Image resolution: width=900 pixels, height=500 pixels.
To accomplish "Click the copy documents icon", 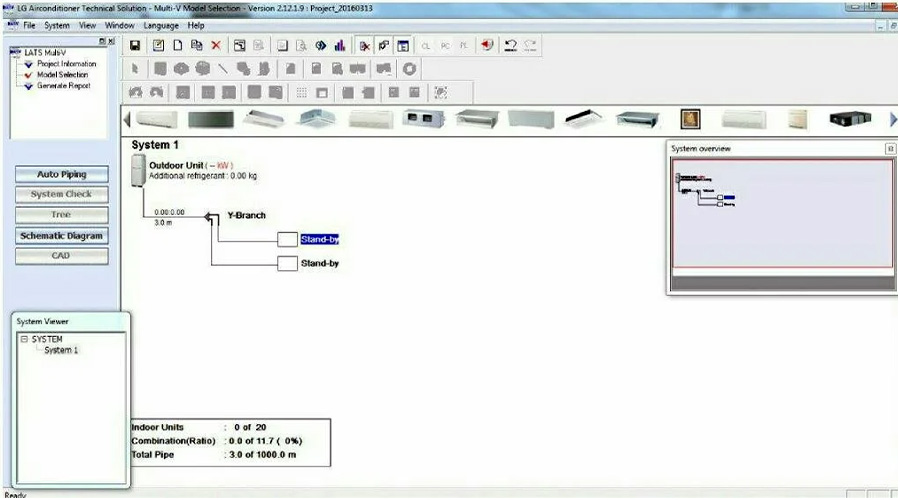I will pos(197,45).
